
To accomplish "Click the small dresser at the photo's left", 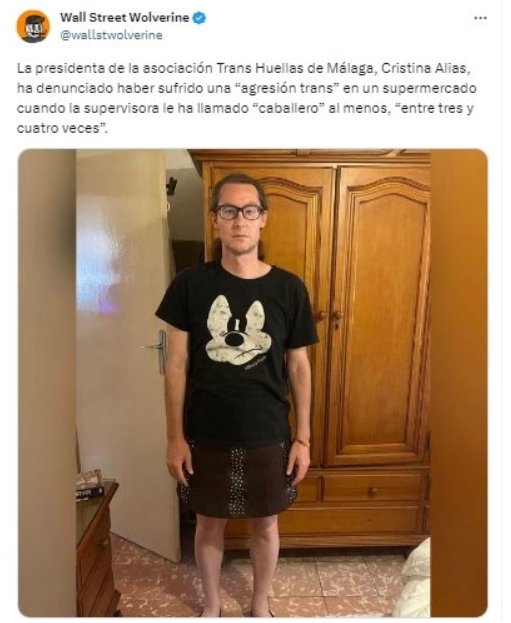I will 97,550.
